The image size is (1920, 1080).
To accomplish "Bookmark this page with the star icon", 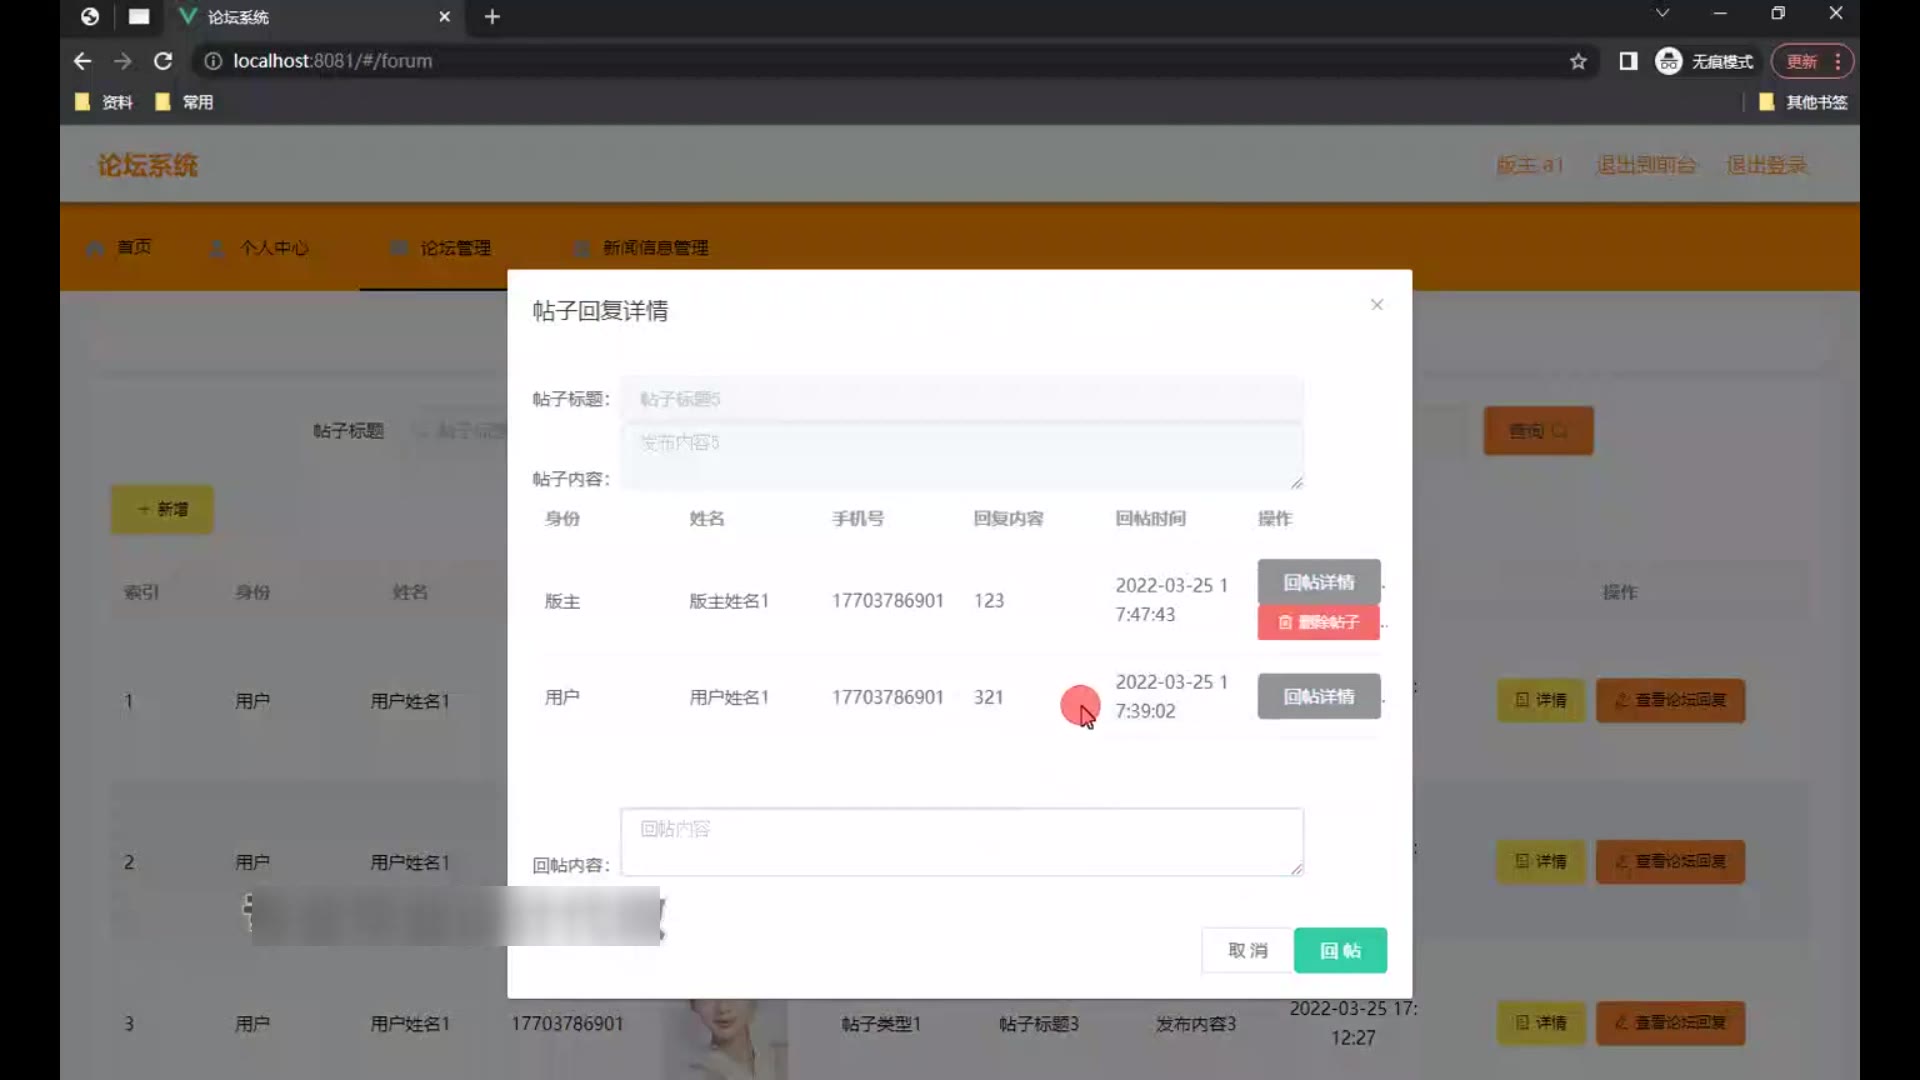I will [1578, 61].
